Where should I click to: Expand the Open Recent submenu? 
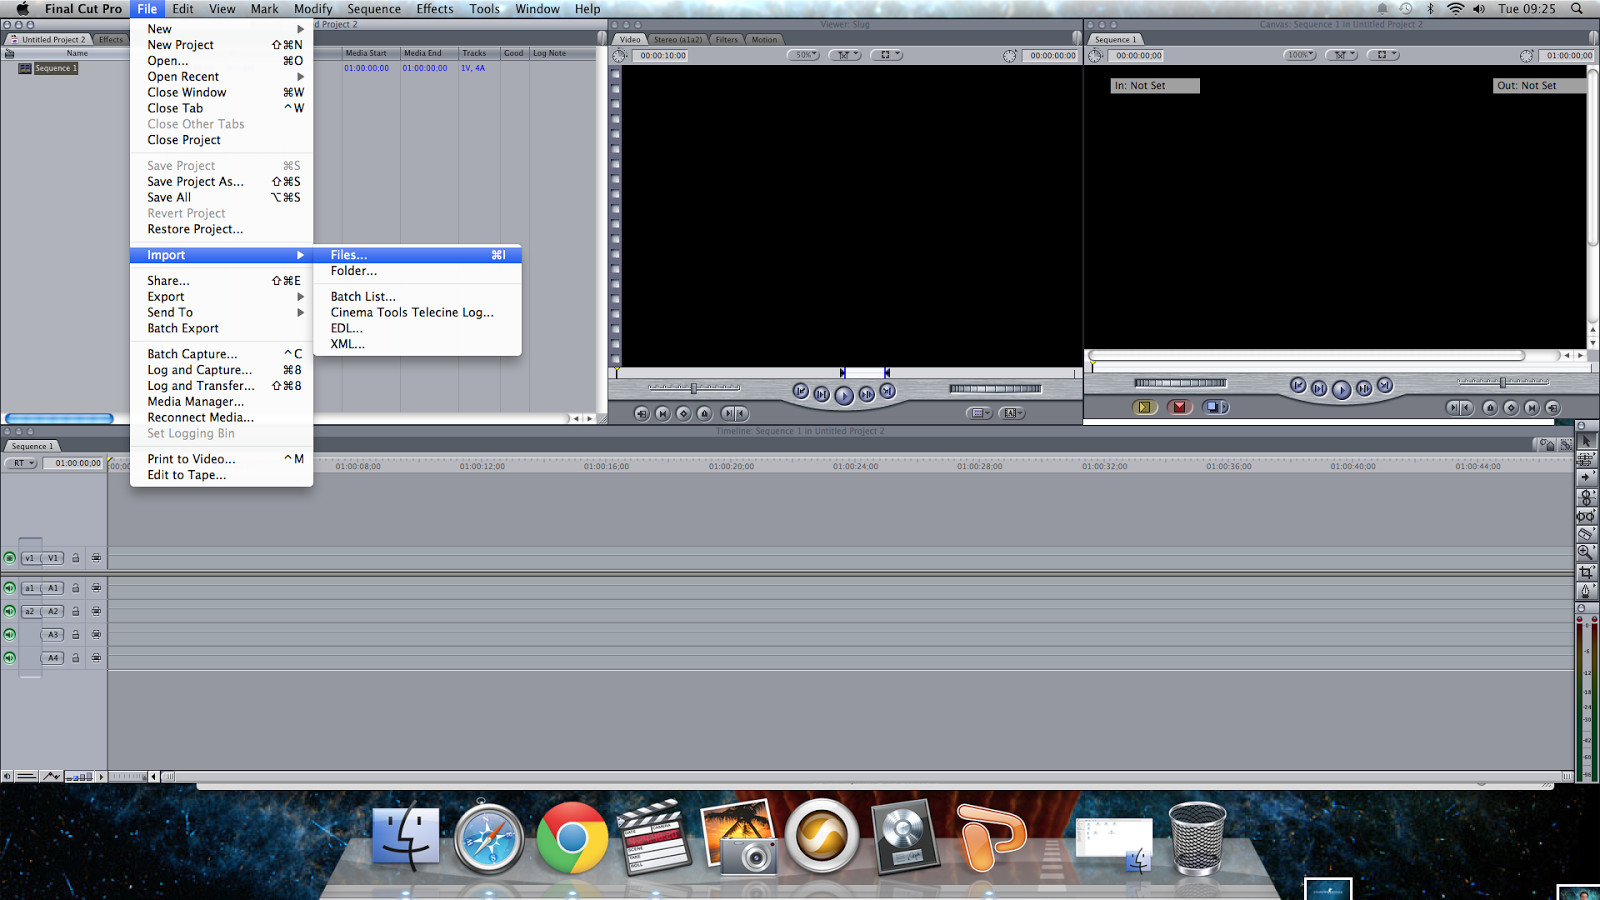(221, 77)
